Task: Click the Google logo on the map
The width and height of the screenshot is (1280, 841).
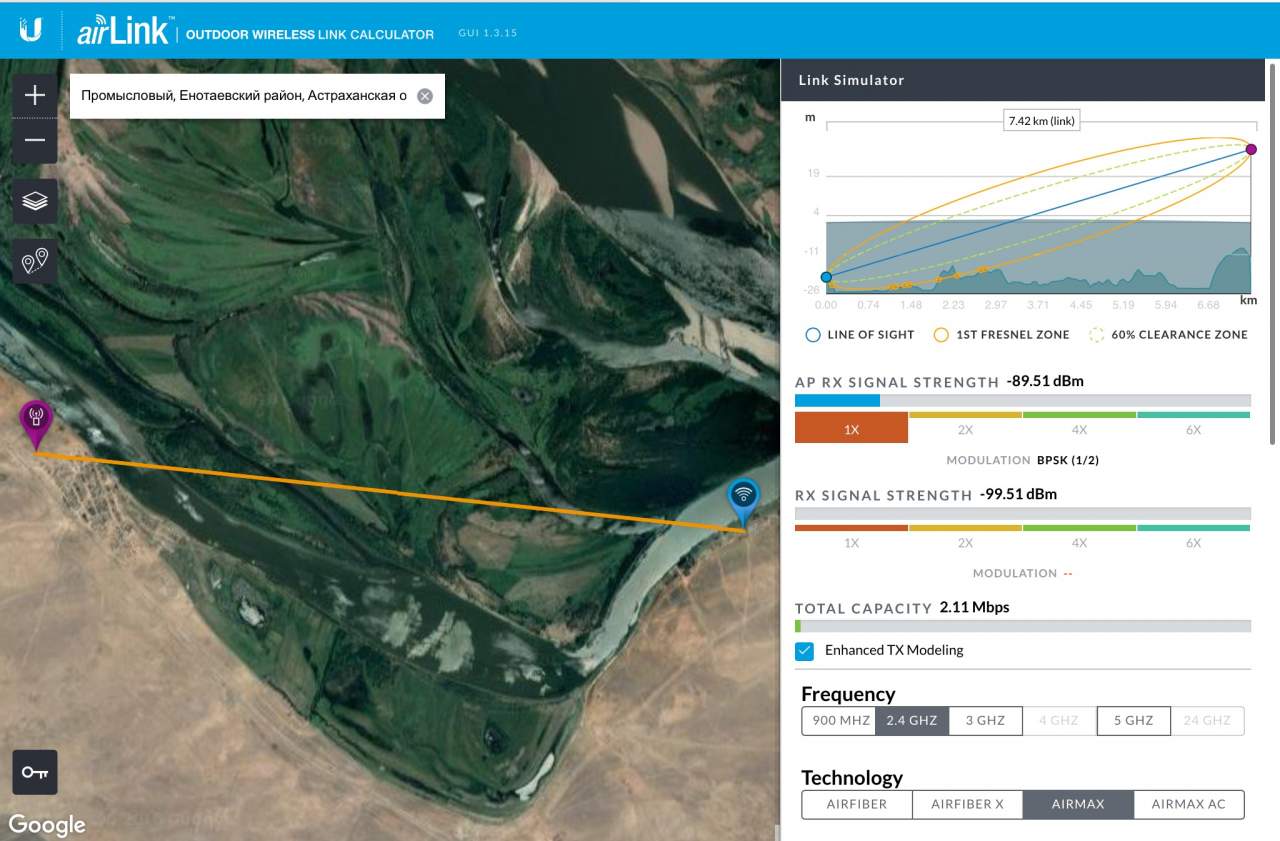Action: click(x=47, y=825)
